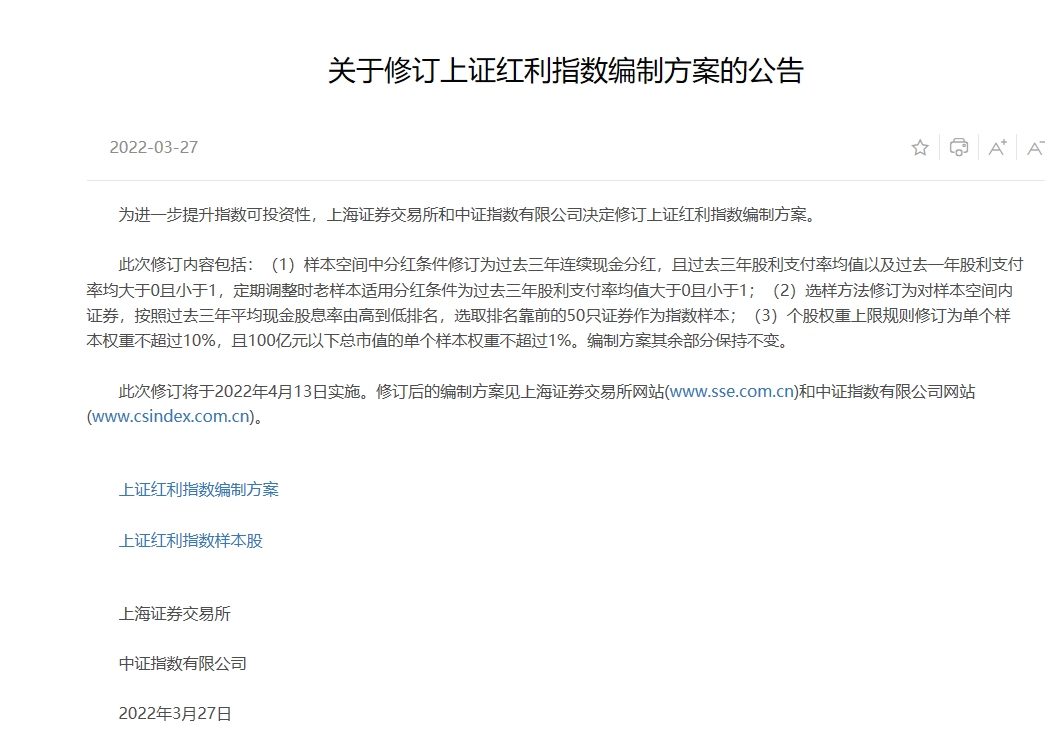
Task: Open the www.sse.com.cn link
Action: pyautogui.click(x=732, y=392)
